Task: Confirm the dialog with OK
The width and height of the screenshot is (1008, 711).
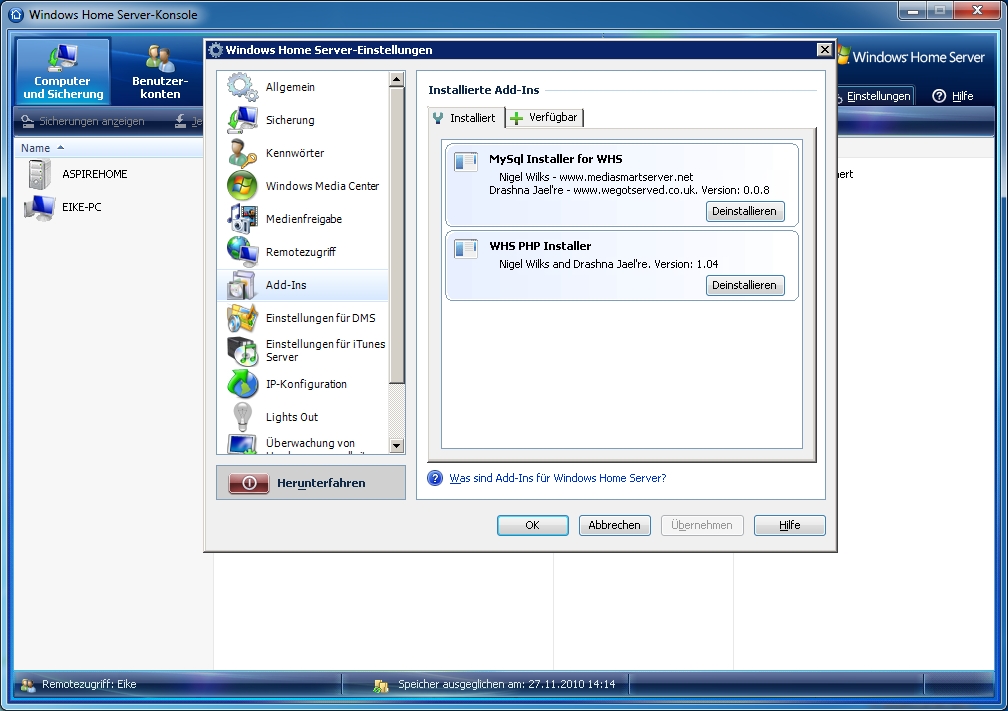Action: pyautogui.click(x=532, y=525)
